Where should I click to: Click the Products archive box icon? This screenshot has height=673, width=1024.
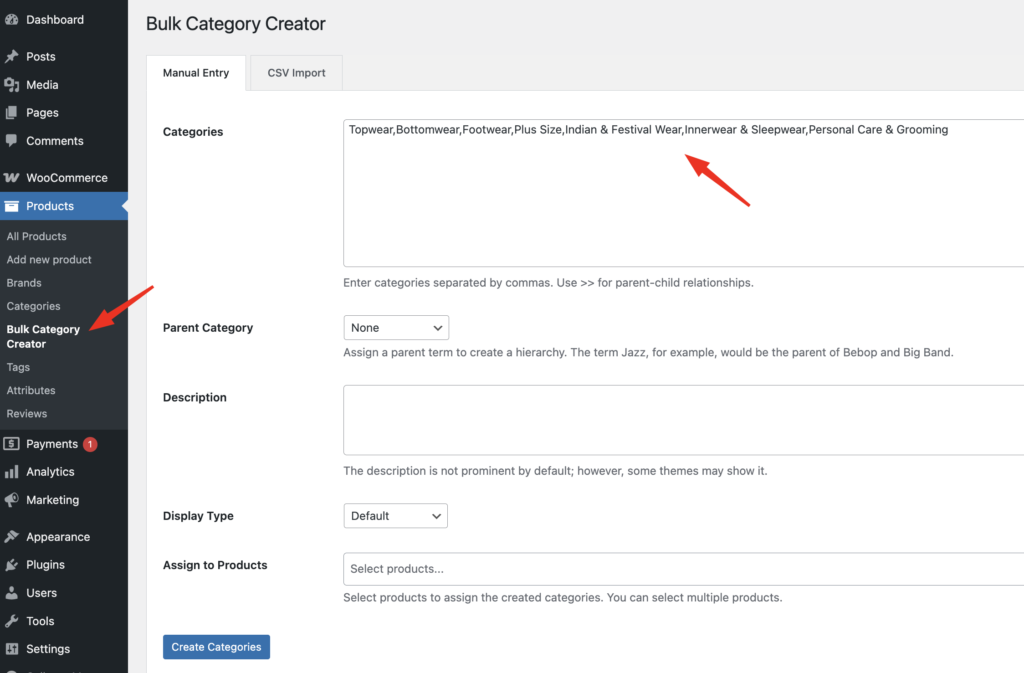pos(11,206)
